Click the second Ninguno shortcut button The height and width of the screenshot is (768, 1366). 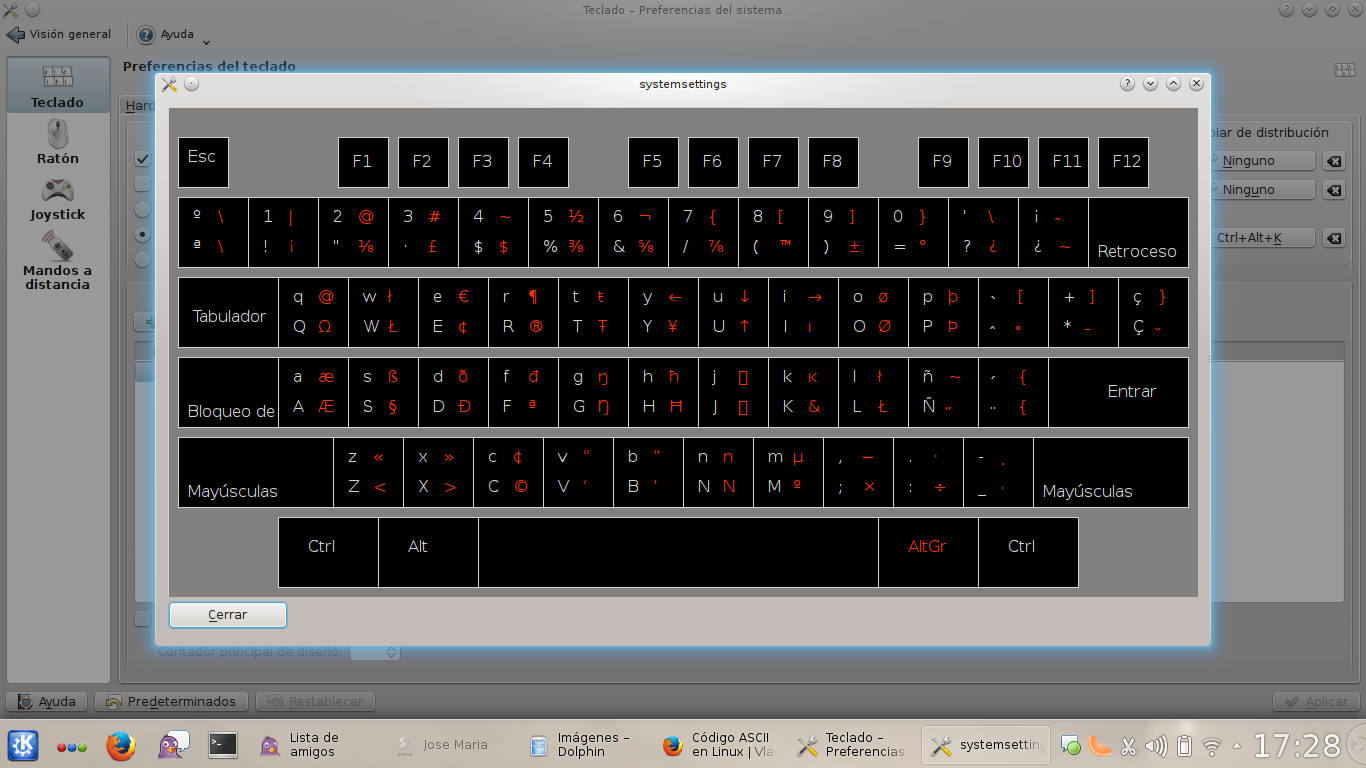(x=1262, y=189)
